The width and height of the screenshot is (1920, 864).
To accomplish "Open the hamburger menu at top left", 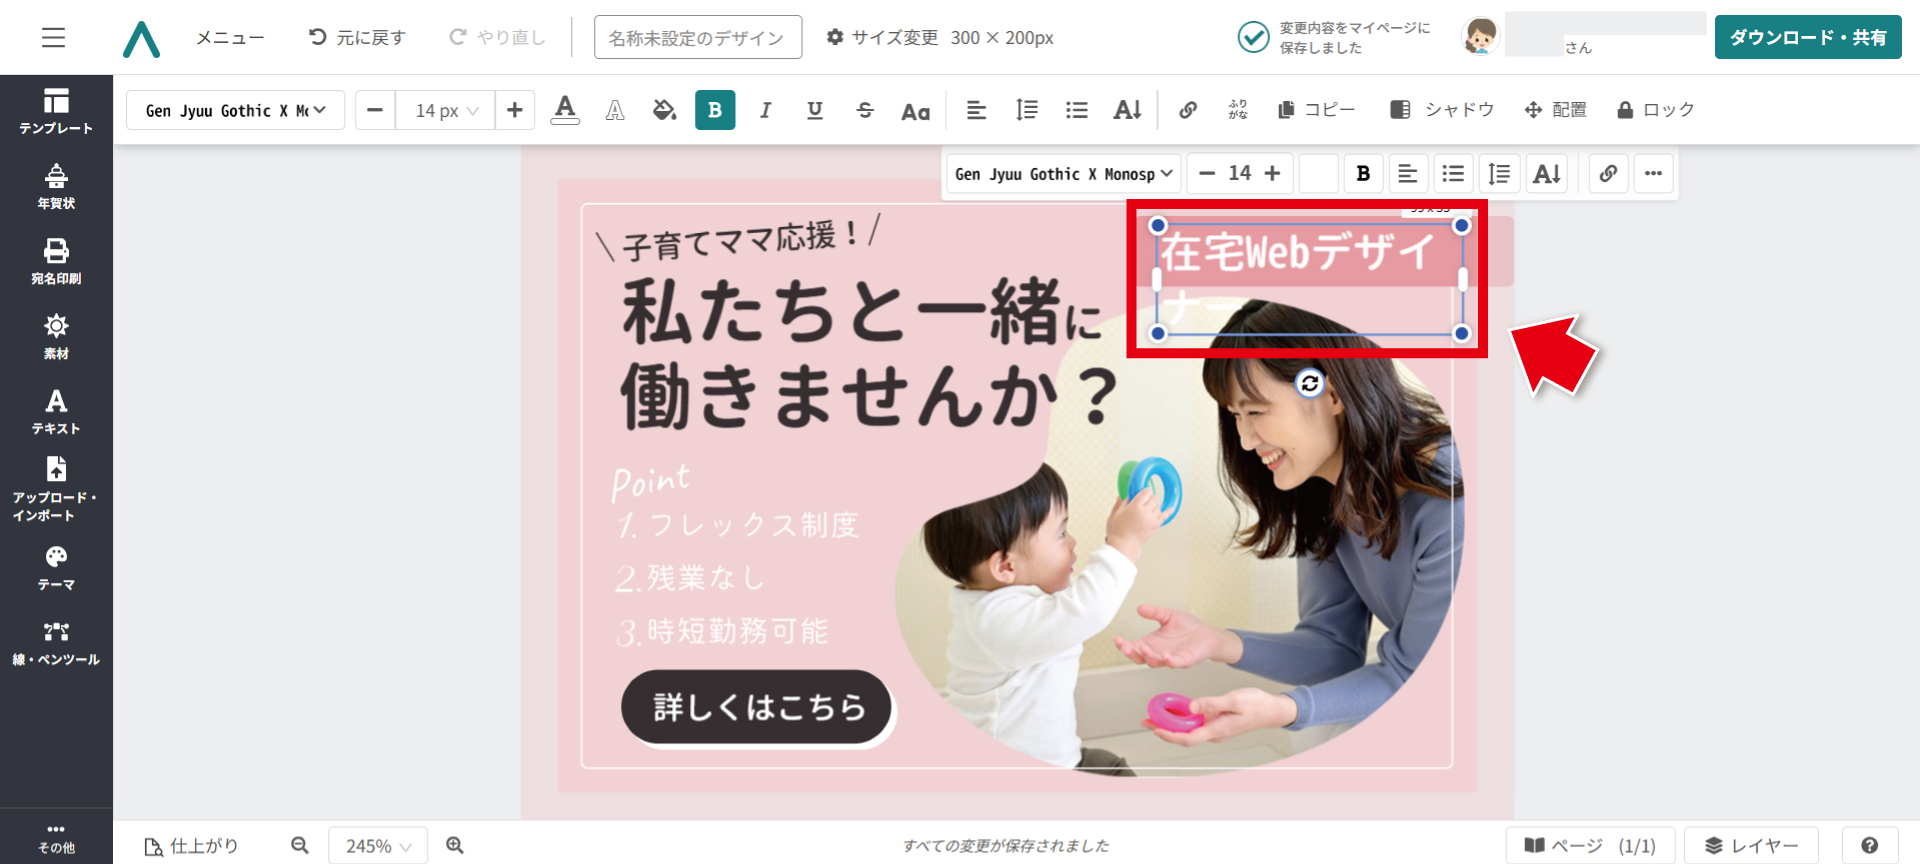I will (54, 37).
